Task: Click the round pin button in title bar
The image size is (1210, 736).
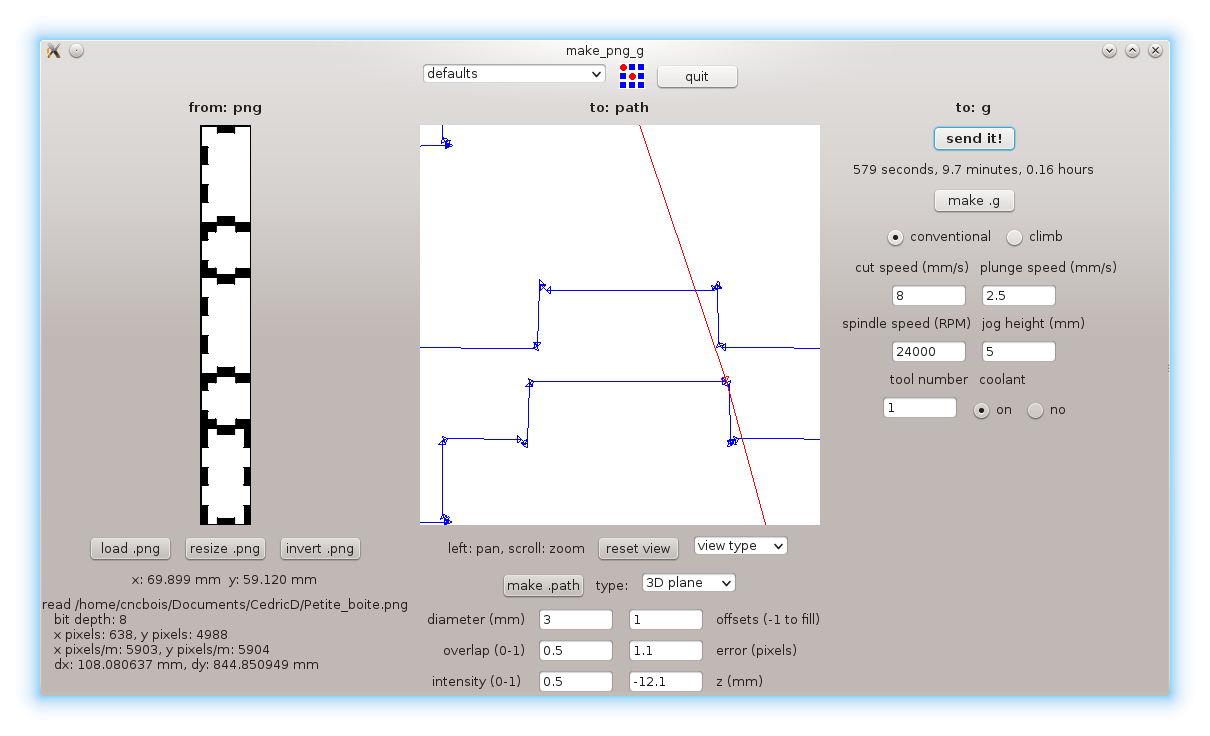Action: coord(77,50)
